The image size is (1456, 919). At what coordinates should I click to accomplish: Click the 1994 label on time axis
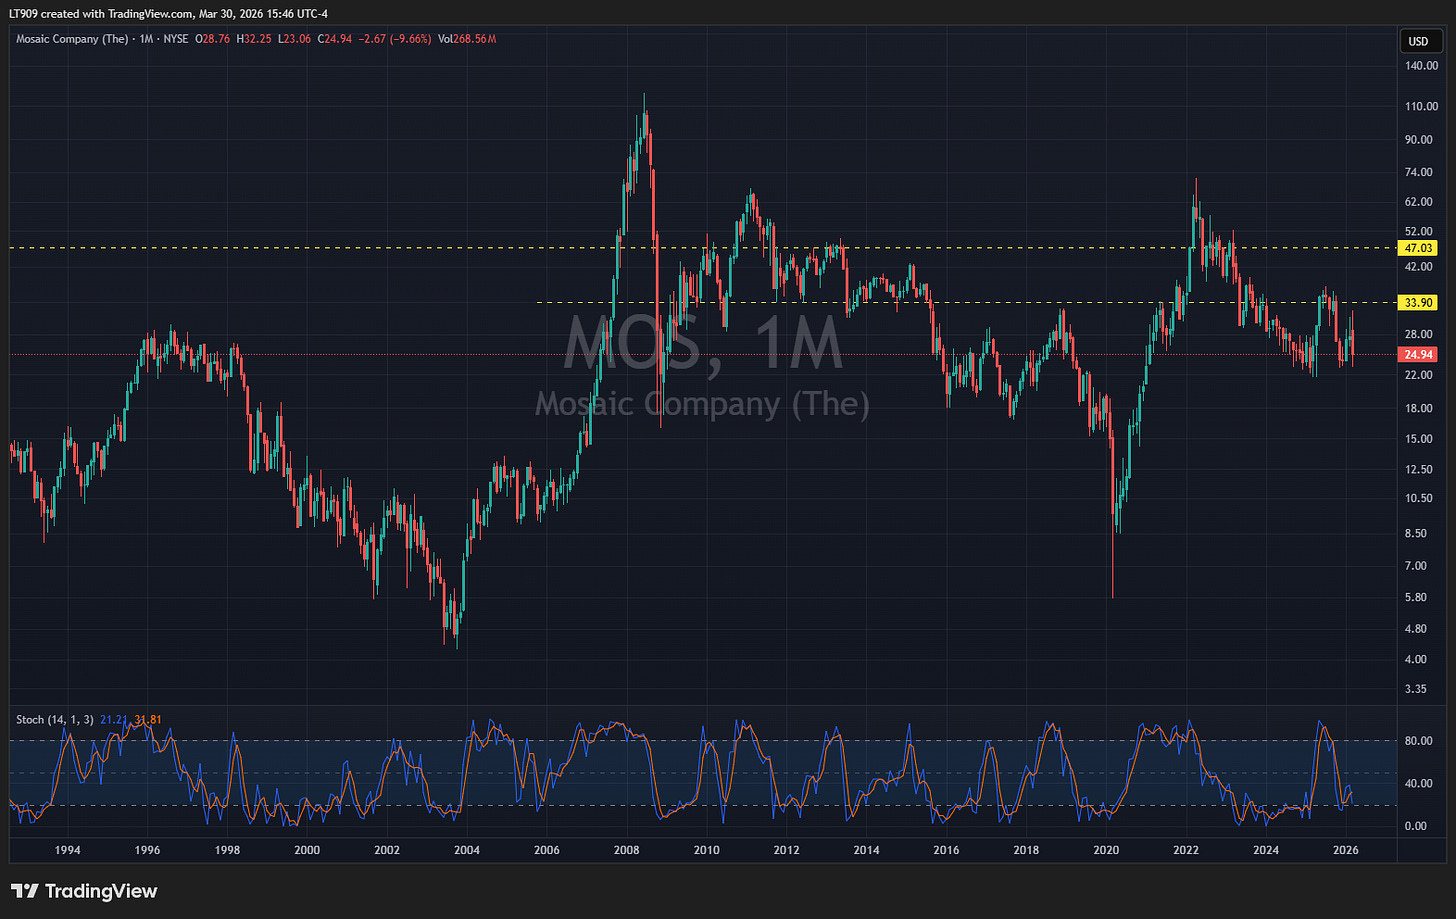[x=67, y=851]
